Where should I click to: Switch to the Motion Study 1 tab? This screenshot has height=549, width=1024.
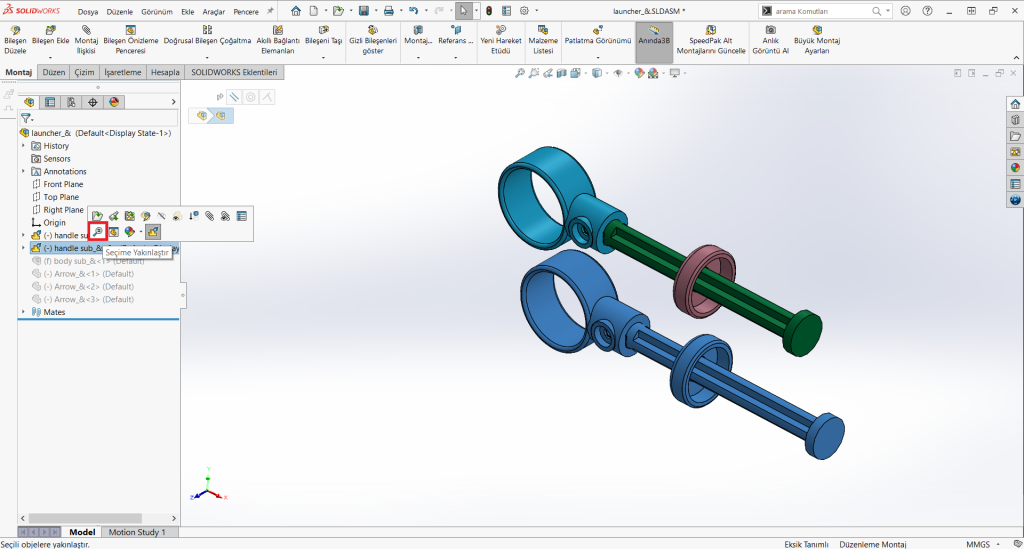point(137,532)
